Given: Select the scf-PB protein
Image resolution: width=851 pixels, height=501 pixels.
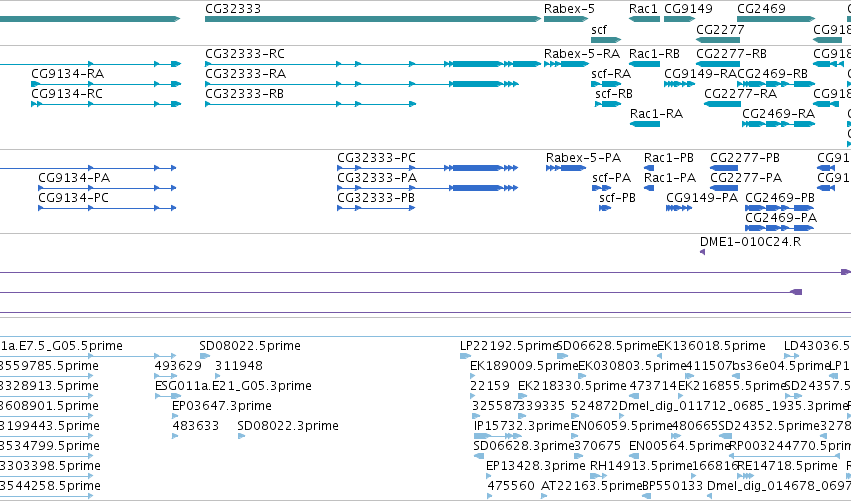Looking at the screenshot, I should (605, 208).
